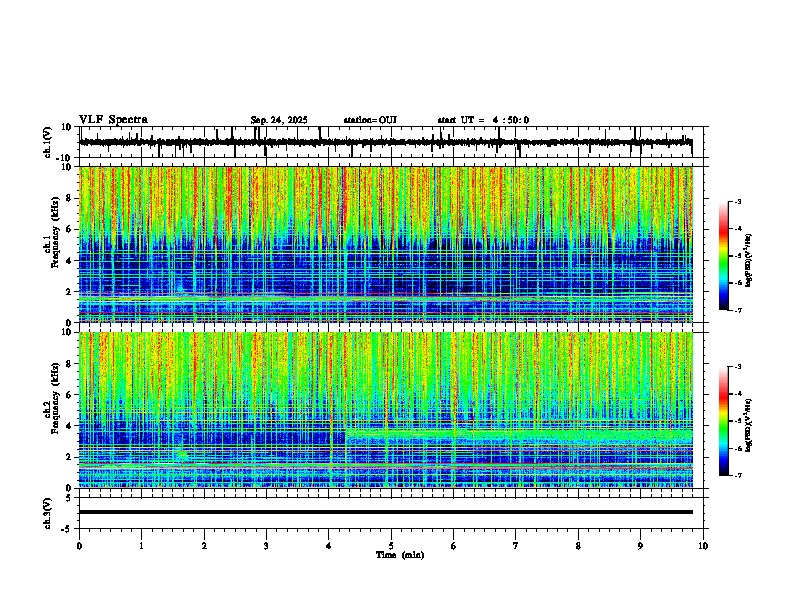Click the "8" tick on ch.1 frequency axis
The width and height of the screenshot is (792, 612).
[71, 198]
